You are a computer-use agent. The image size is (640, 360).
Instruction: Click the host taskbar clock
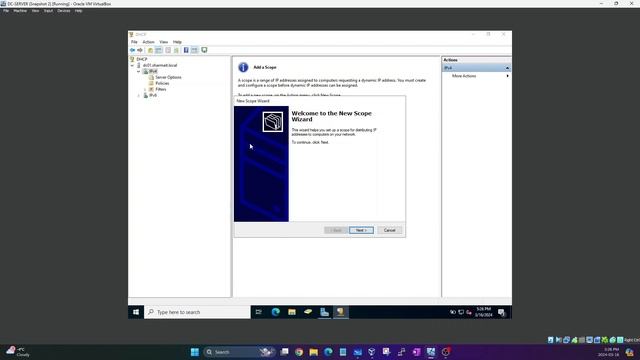[609, 352]
